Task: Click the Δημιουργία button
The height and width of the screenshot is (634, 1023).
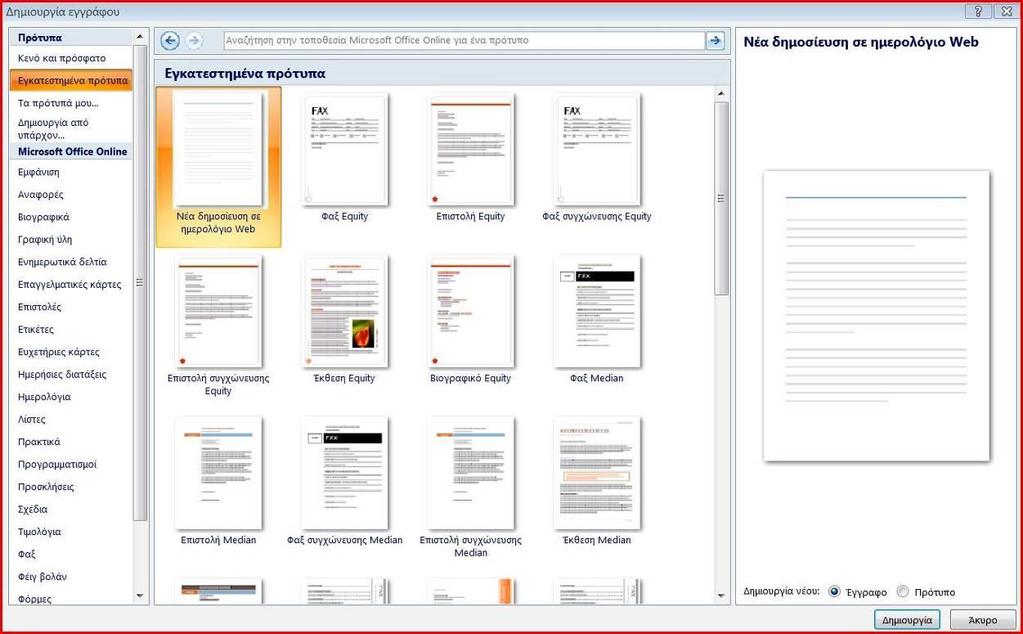Action: coord(907,620)
